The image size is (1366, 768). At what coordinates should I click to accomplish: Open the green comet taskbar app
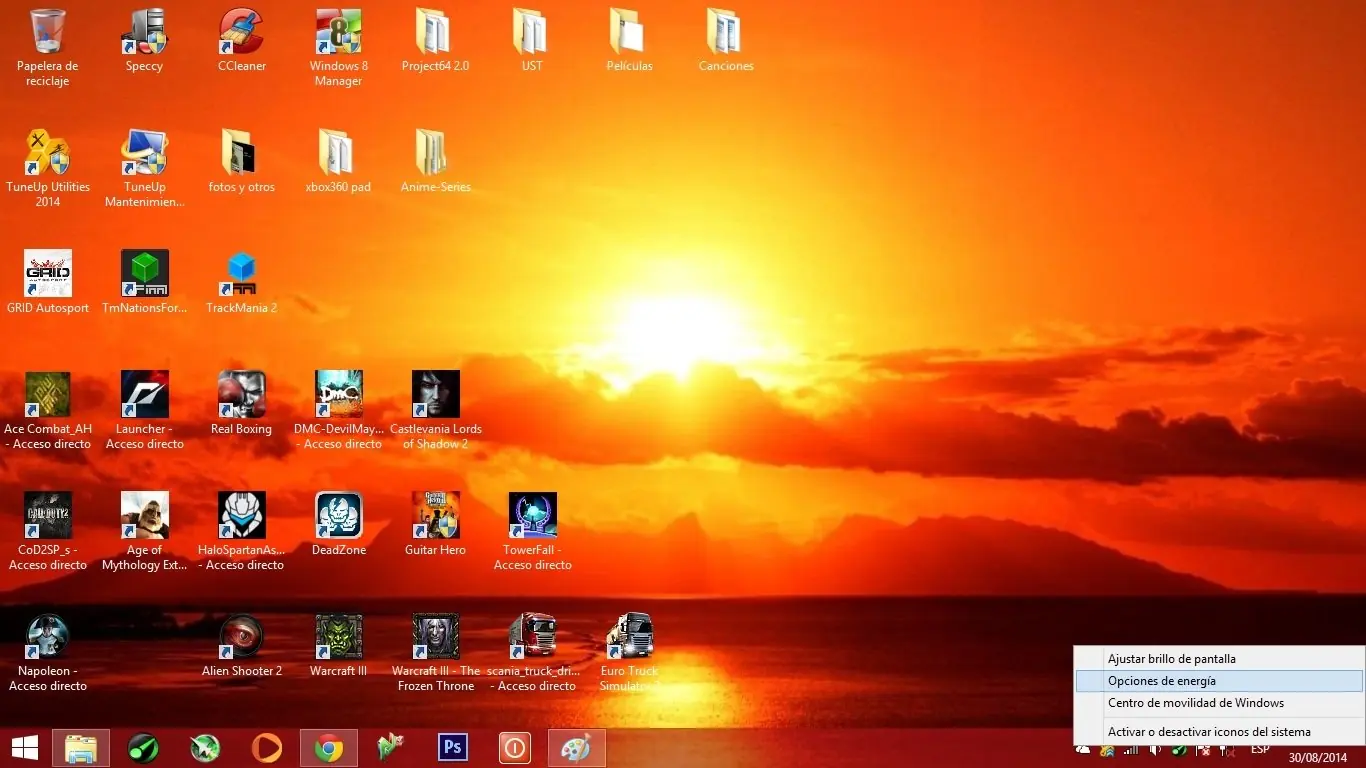[143, 748]
